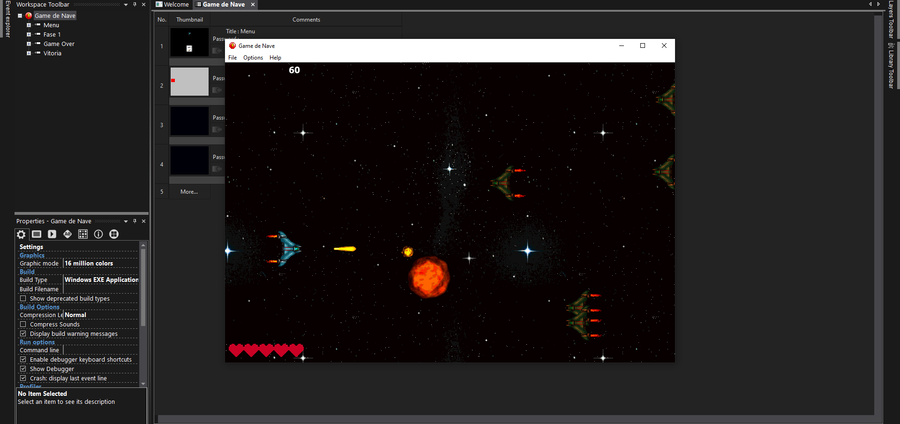Open the Values tab icon in Properties
This screenshot has height=424, width=900.
point(67,234)
